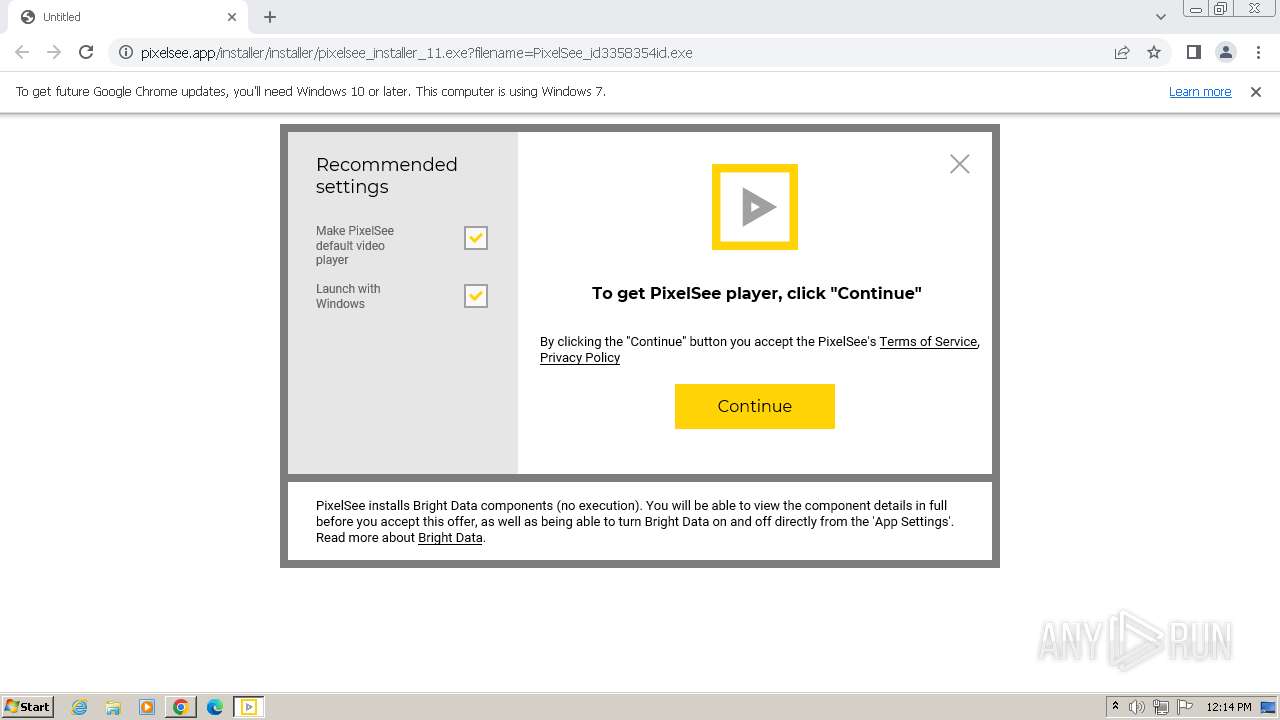Uncheck Launch with Windows option
This screenshot has height=720, width=1280.
click(476, 296)
